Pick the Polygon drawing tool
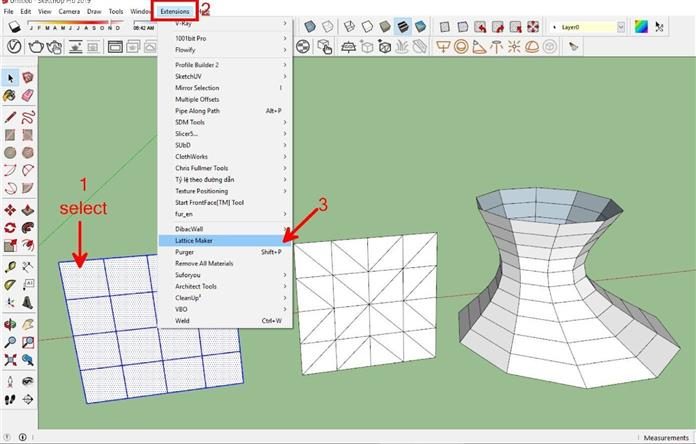Screen dimensions: 696x444 [x=28, y=153]
